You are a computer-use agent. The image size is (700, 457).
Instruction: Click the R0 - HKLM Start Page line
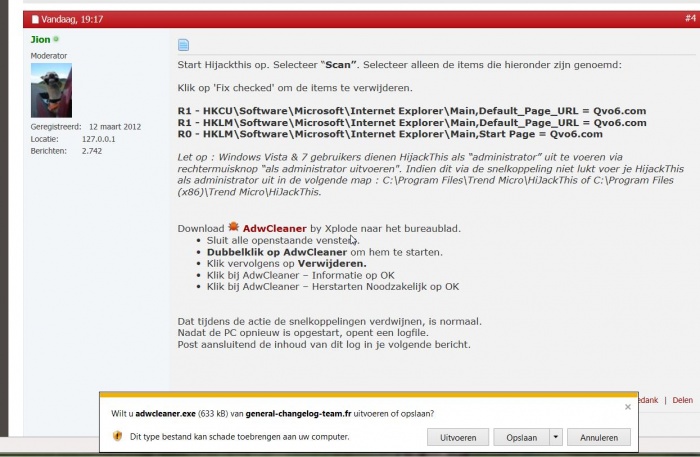[390, 134]
